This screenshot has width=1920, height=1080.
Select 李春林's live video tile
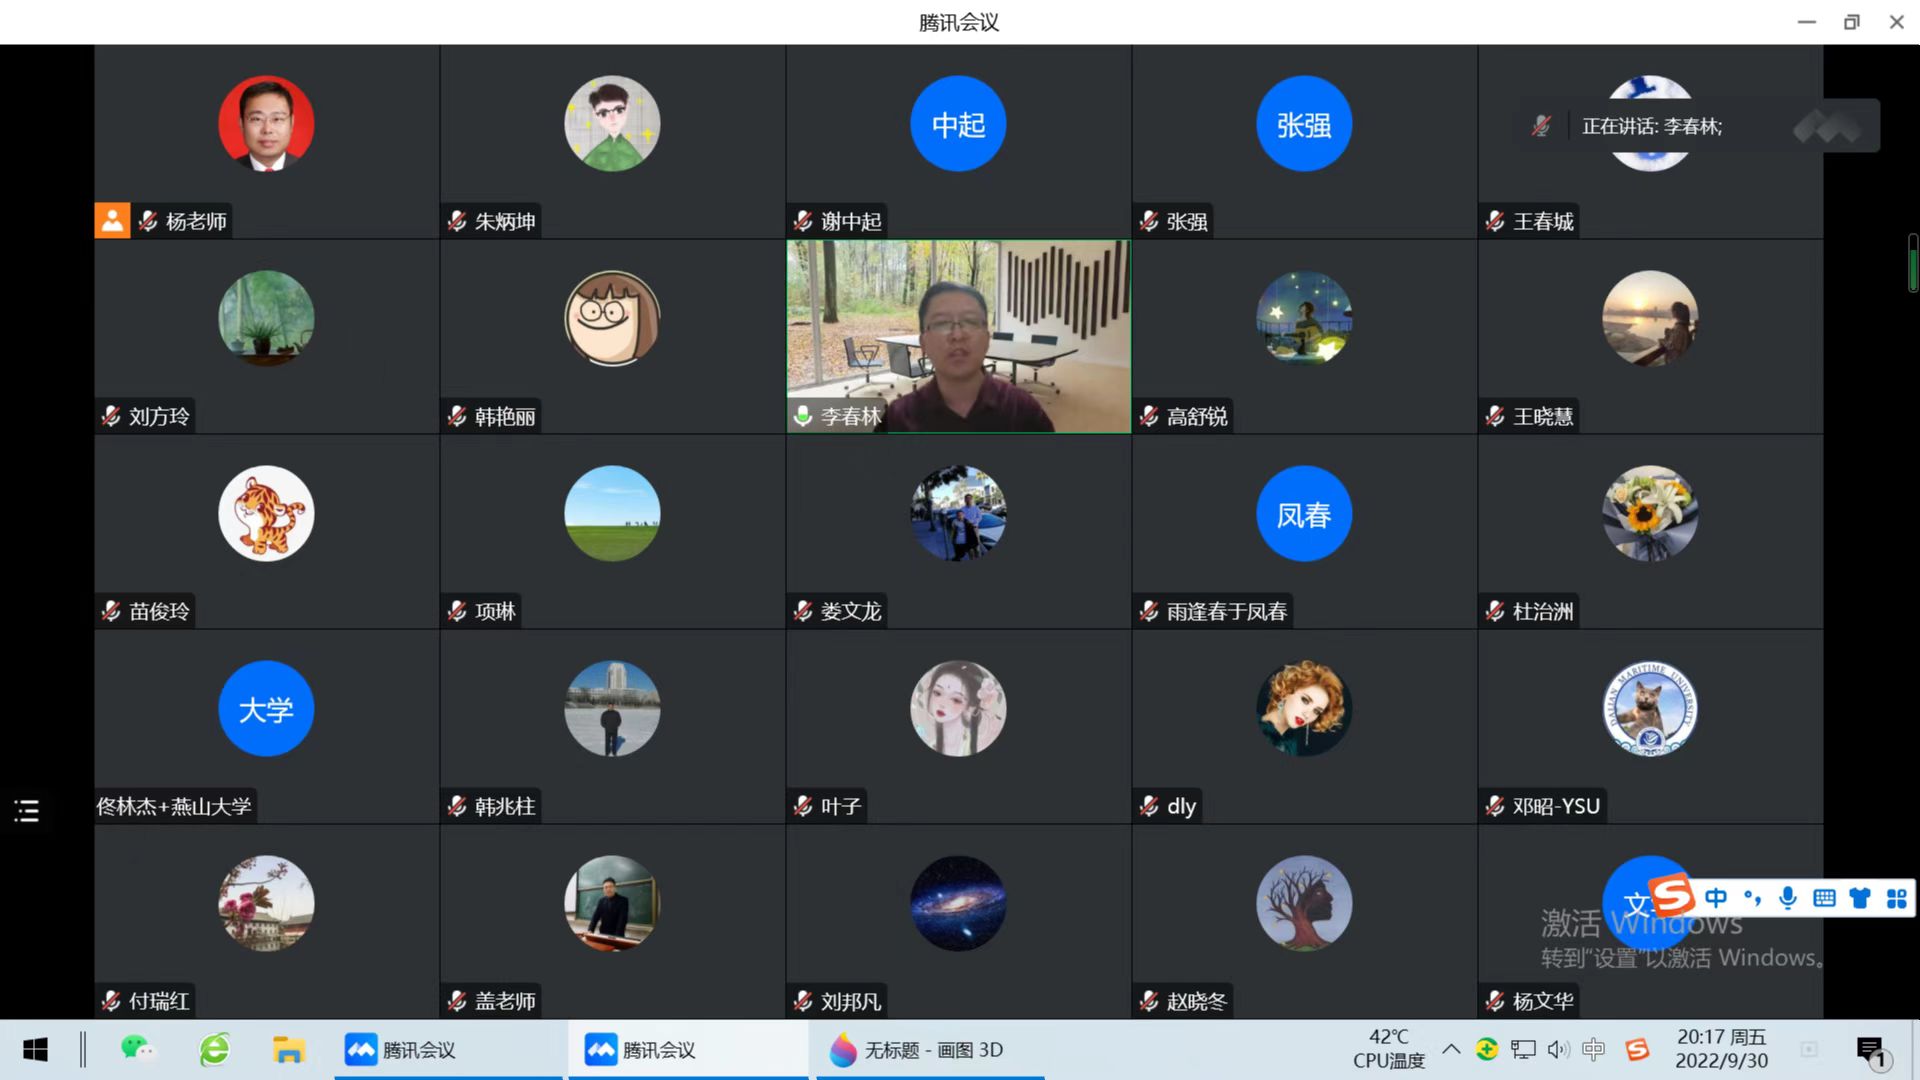[958, 330]
